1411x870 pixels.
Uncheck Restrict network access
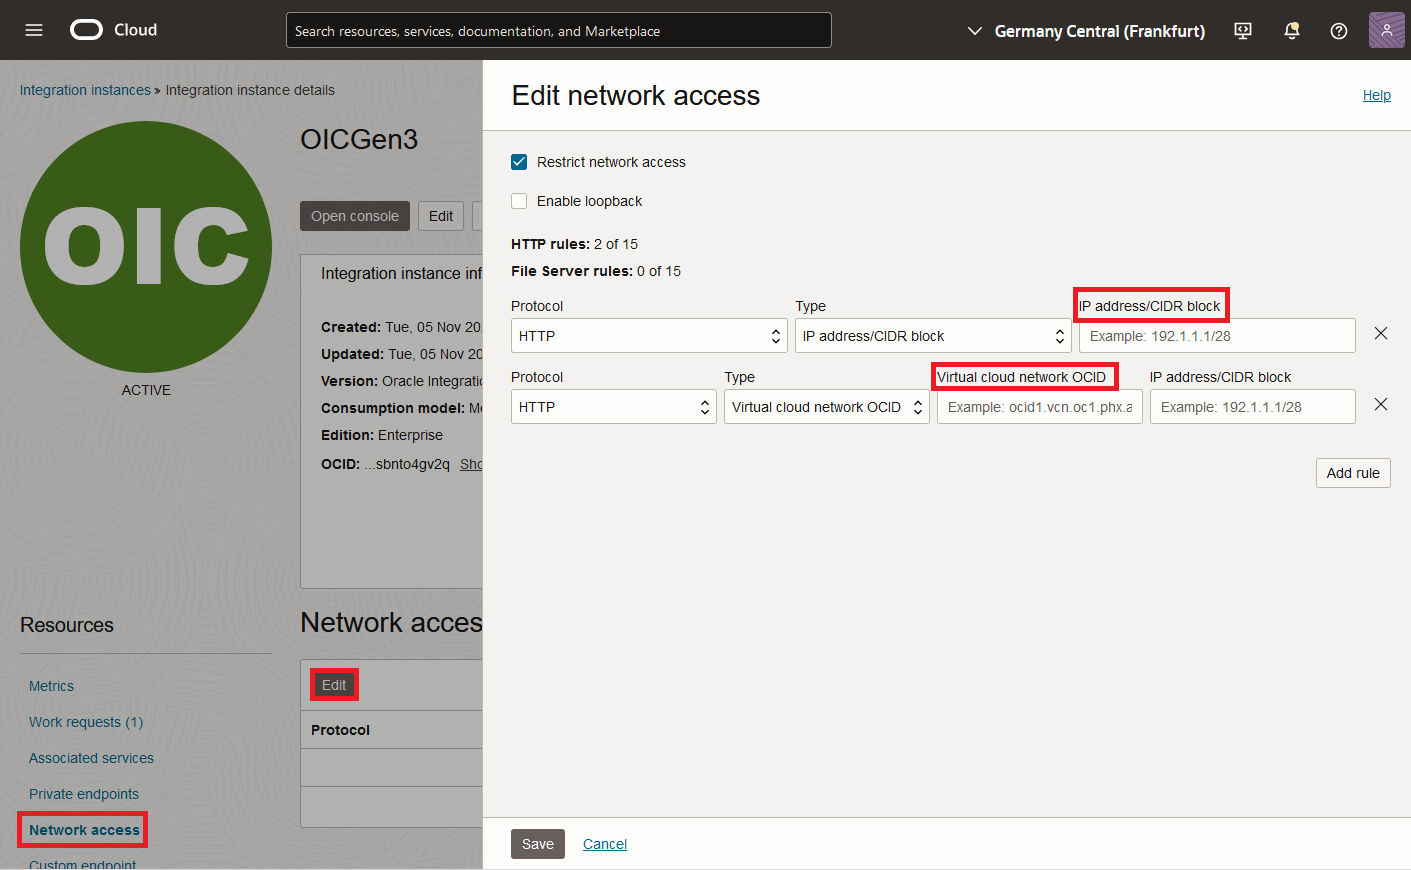point(519,161)
